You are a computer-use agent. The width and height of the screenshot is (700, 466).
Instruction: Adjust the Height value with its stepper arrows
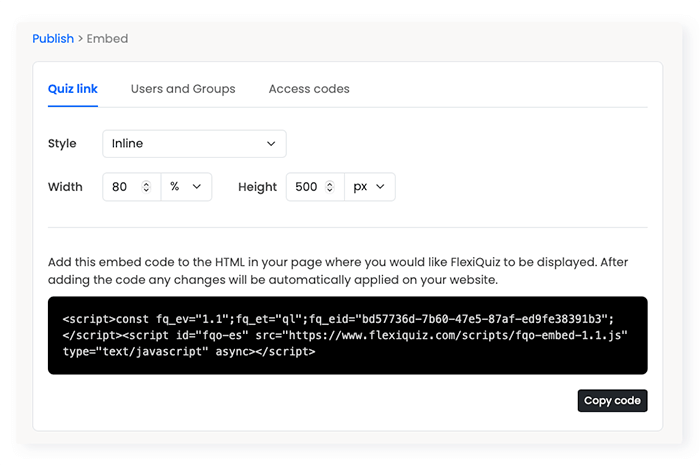[x=329, y=187]
